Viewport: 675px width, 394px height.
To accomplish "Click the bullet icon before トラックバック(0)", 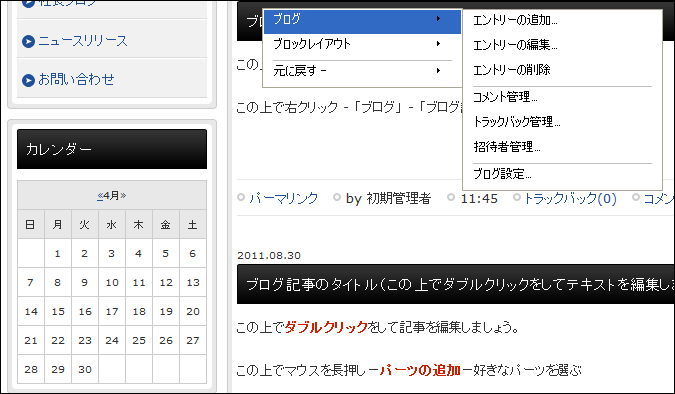I will (517, 198).
